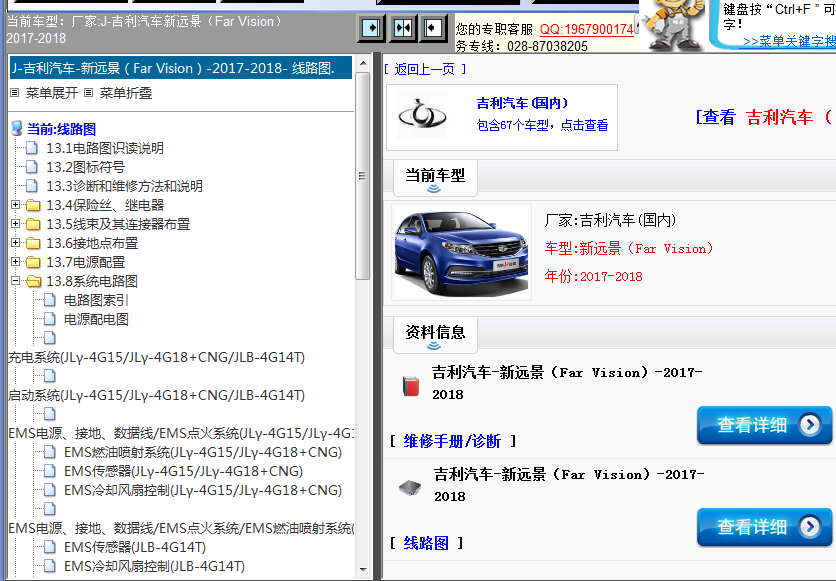The height and width of the screenshot is (581, 836).
Task: Open 电源配电图 tree item
Action: 96,319
